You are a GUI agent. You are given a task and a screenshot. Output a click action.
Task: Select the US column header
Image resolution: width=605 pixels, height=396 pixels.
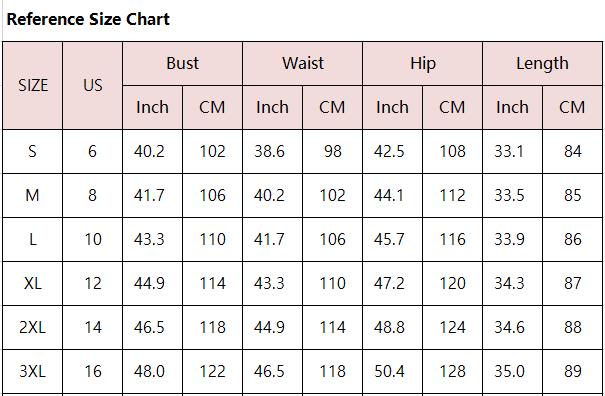point(93,85)
